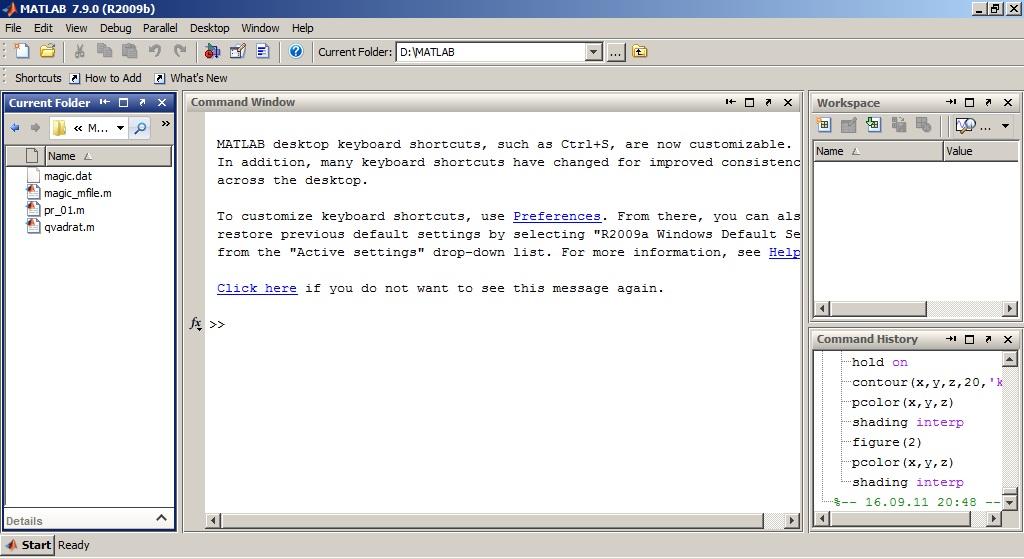Click the Delete variable icon in Workspace

pyautogui.click(x=923, y=124)
